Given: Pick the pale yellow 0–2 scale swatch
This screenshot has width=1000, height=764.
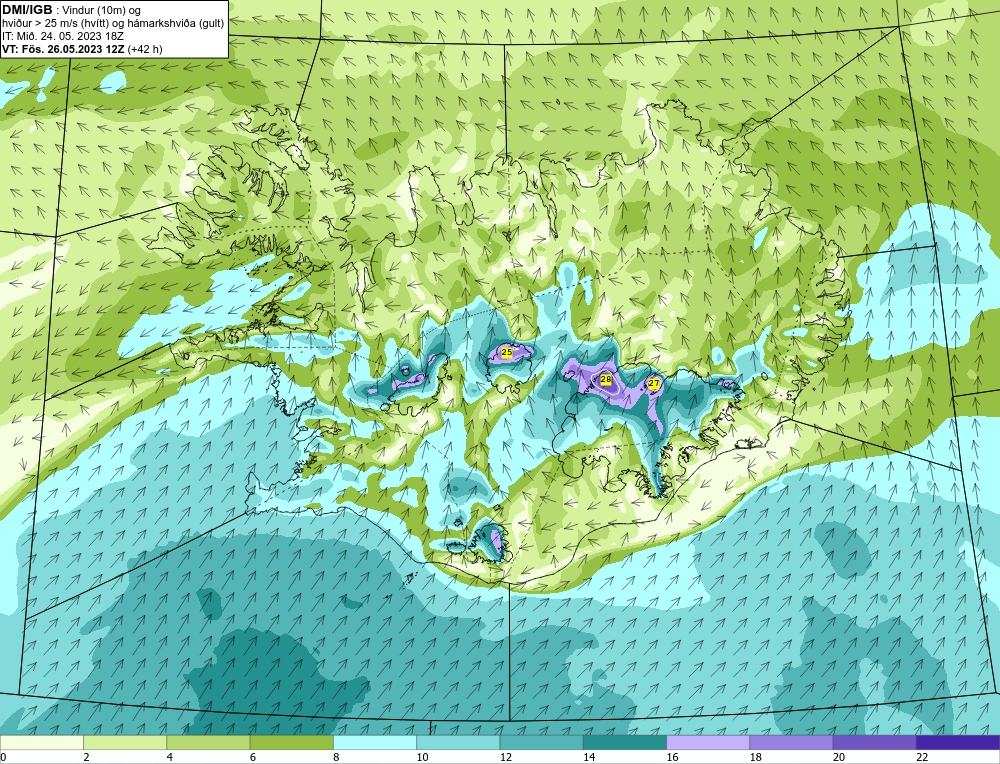Looking at the screenshot, I should 41,743.
